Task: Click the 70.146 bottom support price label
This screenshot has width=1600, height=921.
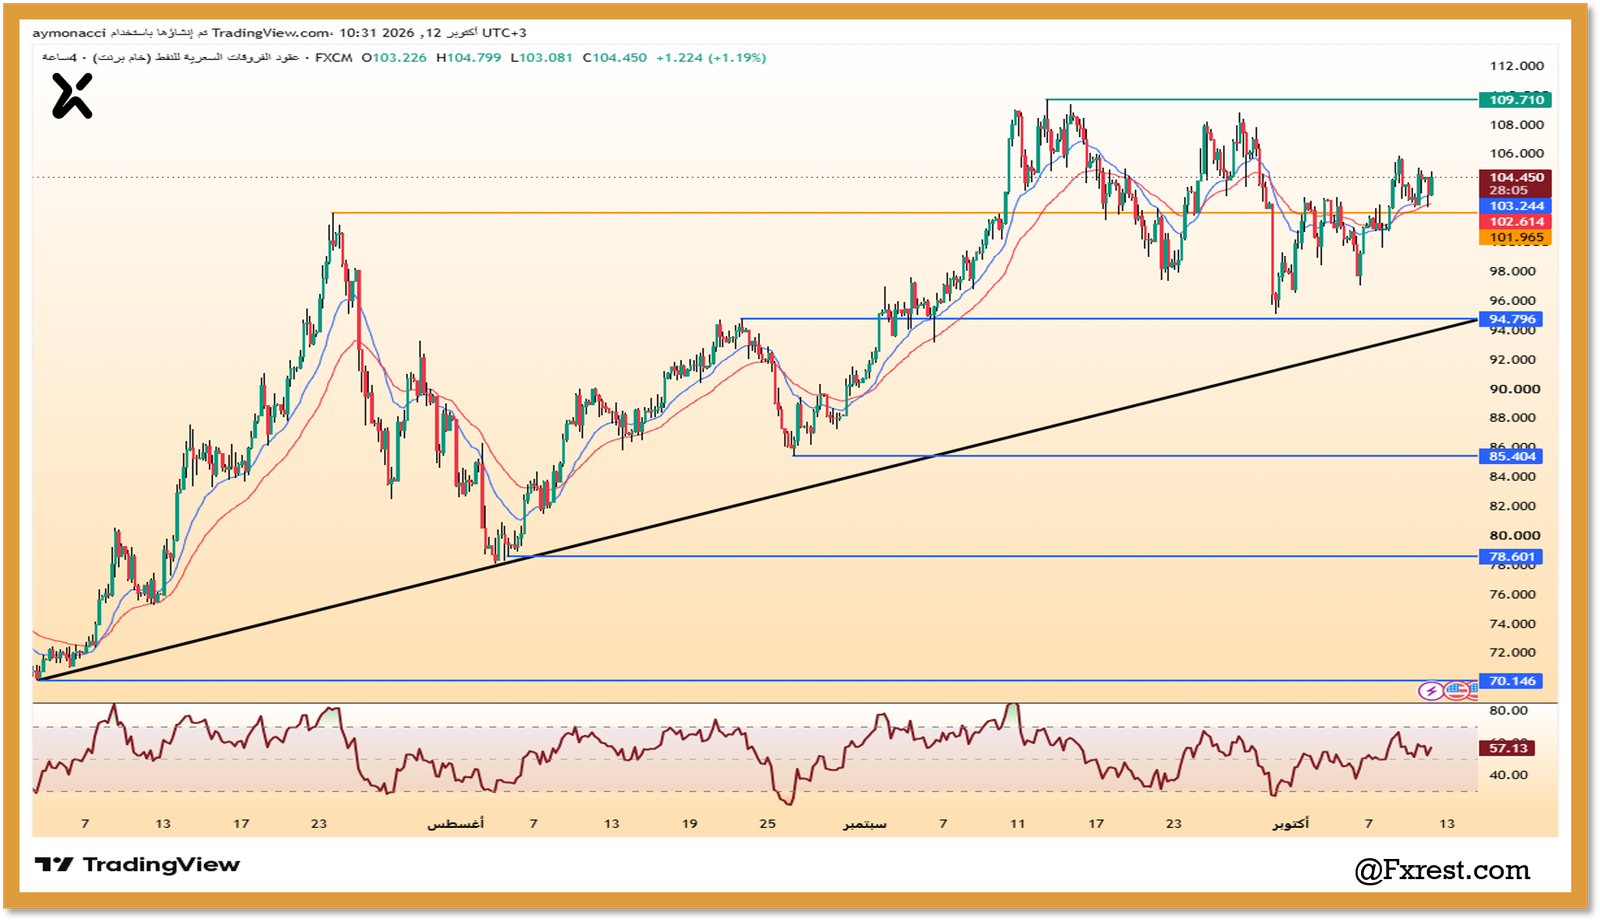Action: tap(1511, 681)
